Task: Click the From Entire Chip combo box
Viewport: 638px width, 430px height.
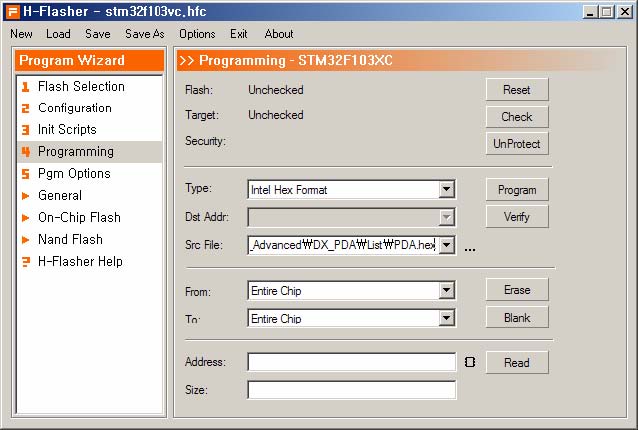Action: point(352,290)
